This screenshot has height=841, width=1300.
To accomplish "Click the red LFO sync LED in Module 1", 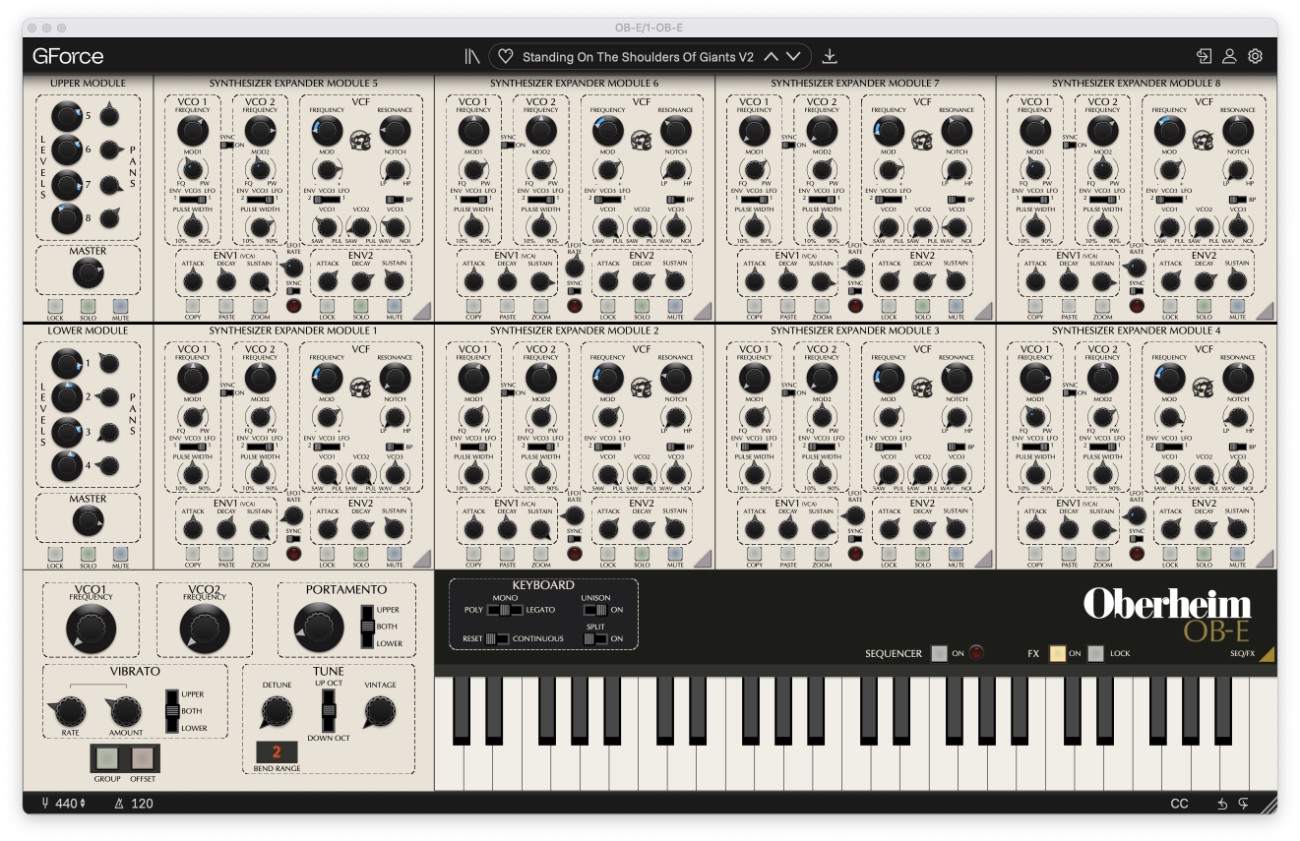I will [x=294, y=553].
